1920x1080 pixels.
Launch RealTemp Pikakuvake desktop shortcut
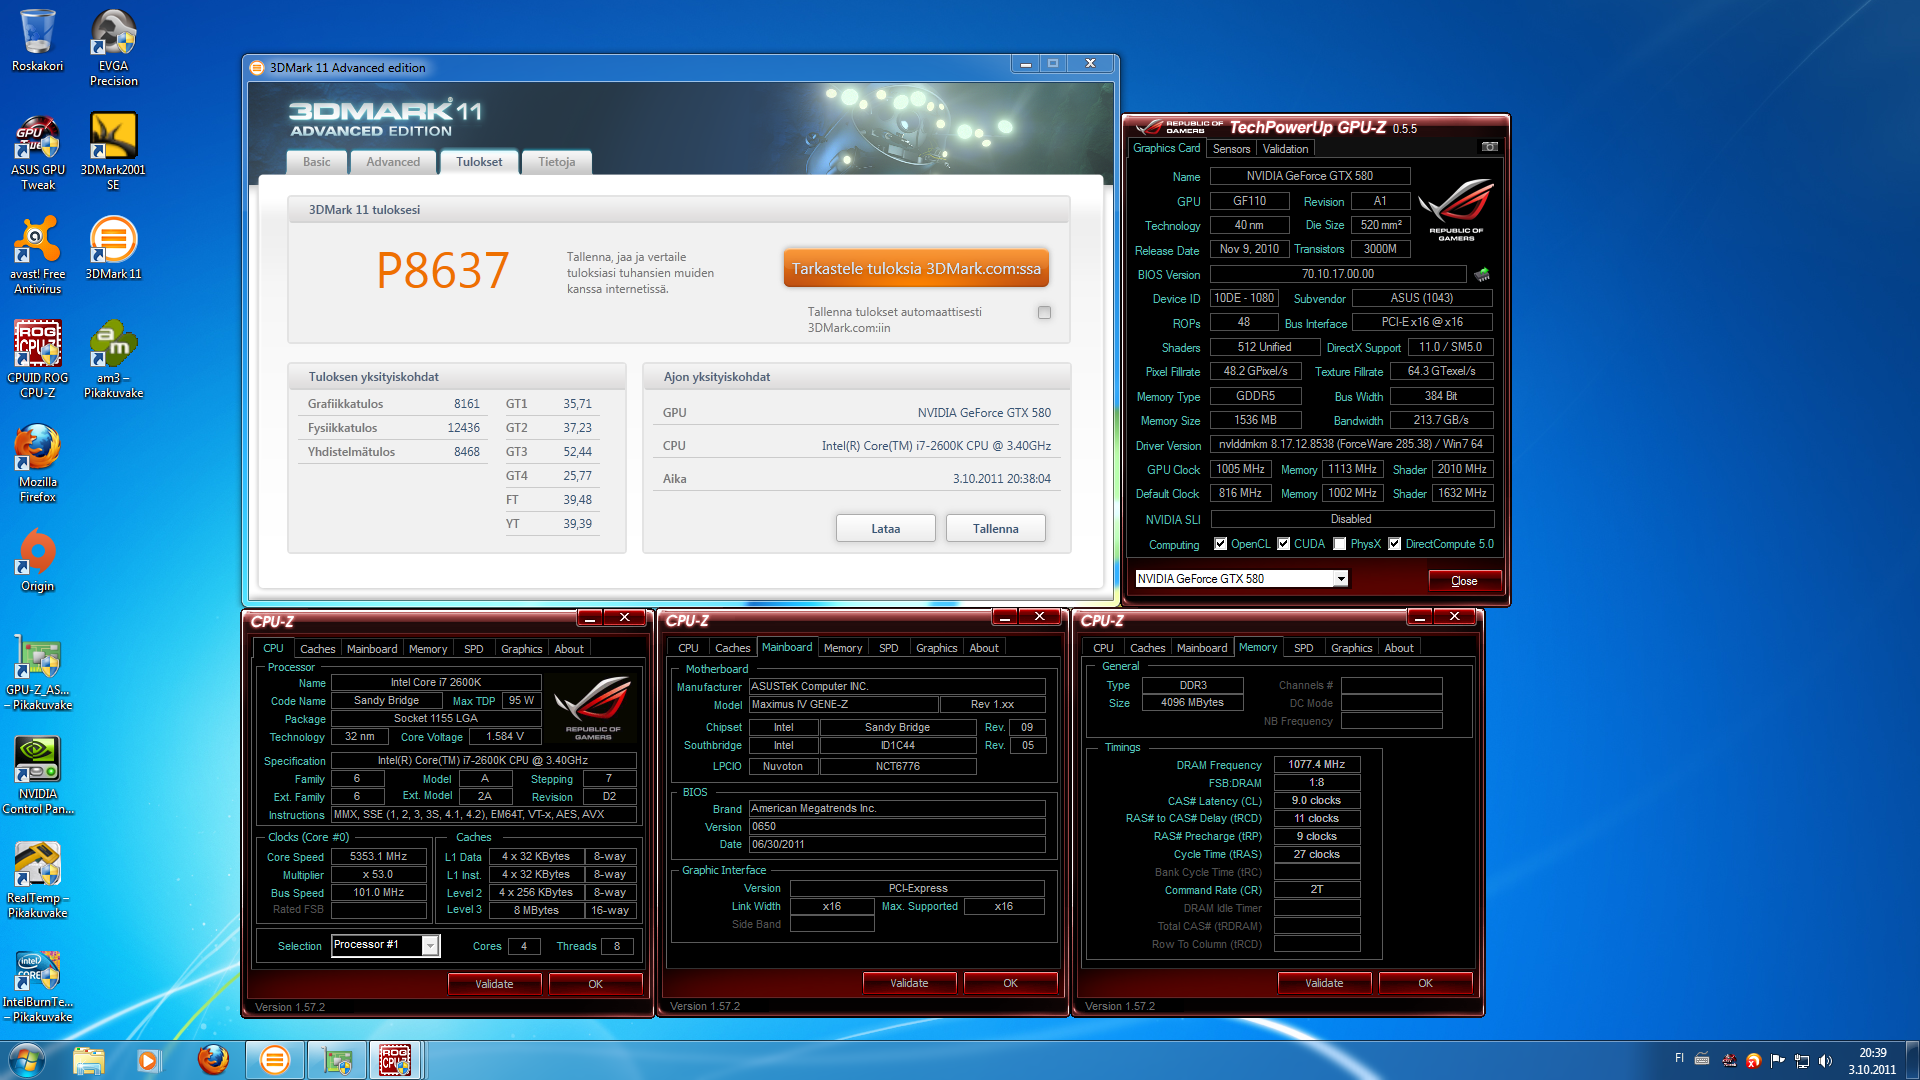(x=37, y=880)
